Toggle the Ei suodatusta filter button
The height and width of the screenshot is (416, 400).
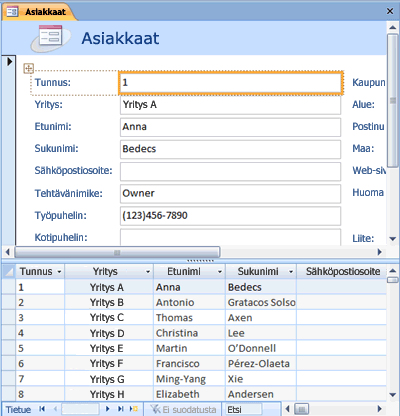click(183, 409)
